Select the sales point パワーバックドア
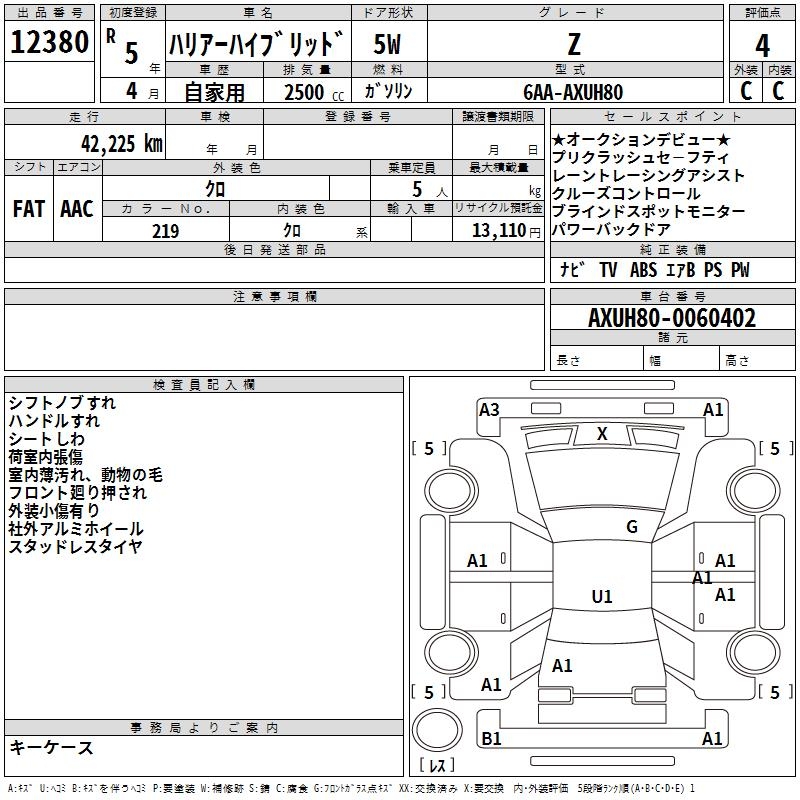Image resolution: width=800 pixels, height=800 pixels. click(611, 230)
